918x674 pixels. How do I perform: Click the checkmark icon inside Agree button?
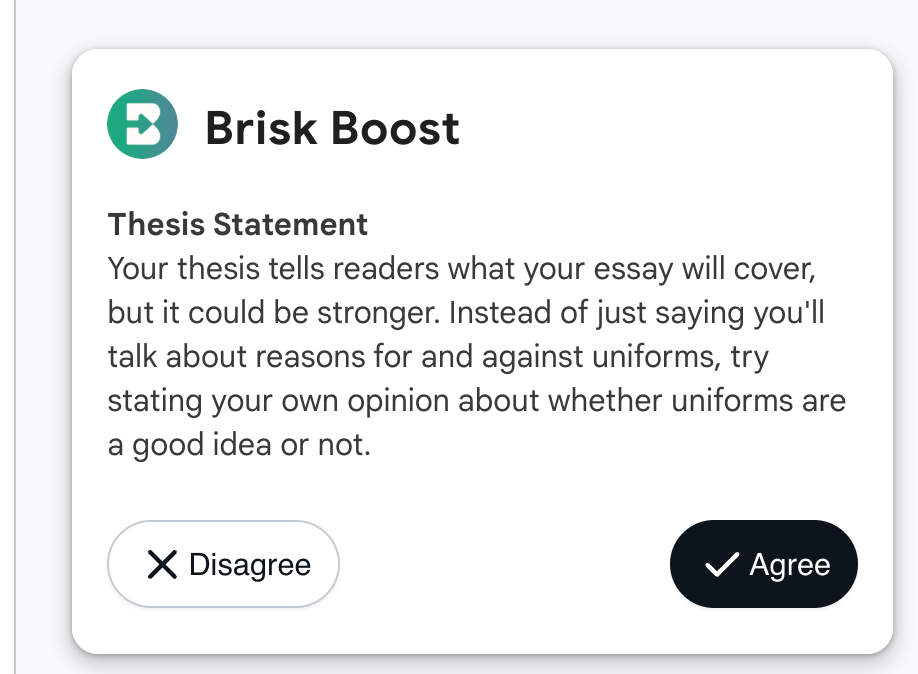coord(721,565)
